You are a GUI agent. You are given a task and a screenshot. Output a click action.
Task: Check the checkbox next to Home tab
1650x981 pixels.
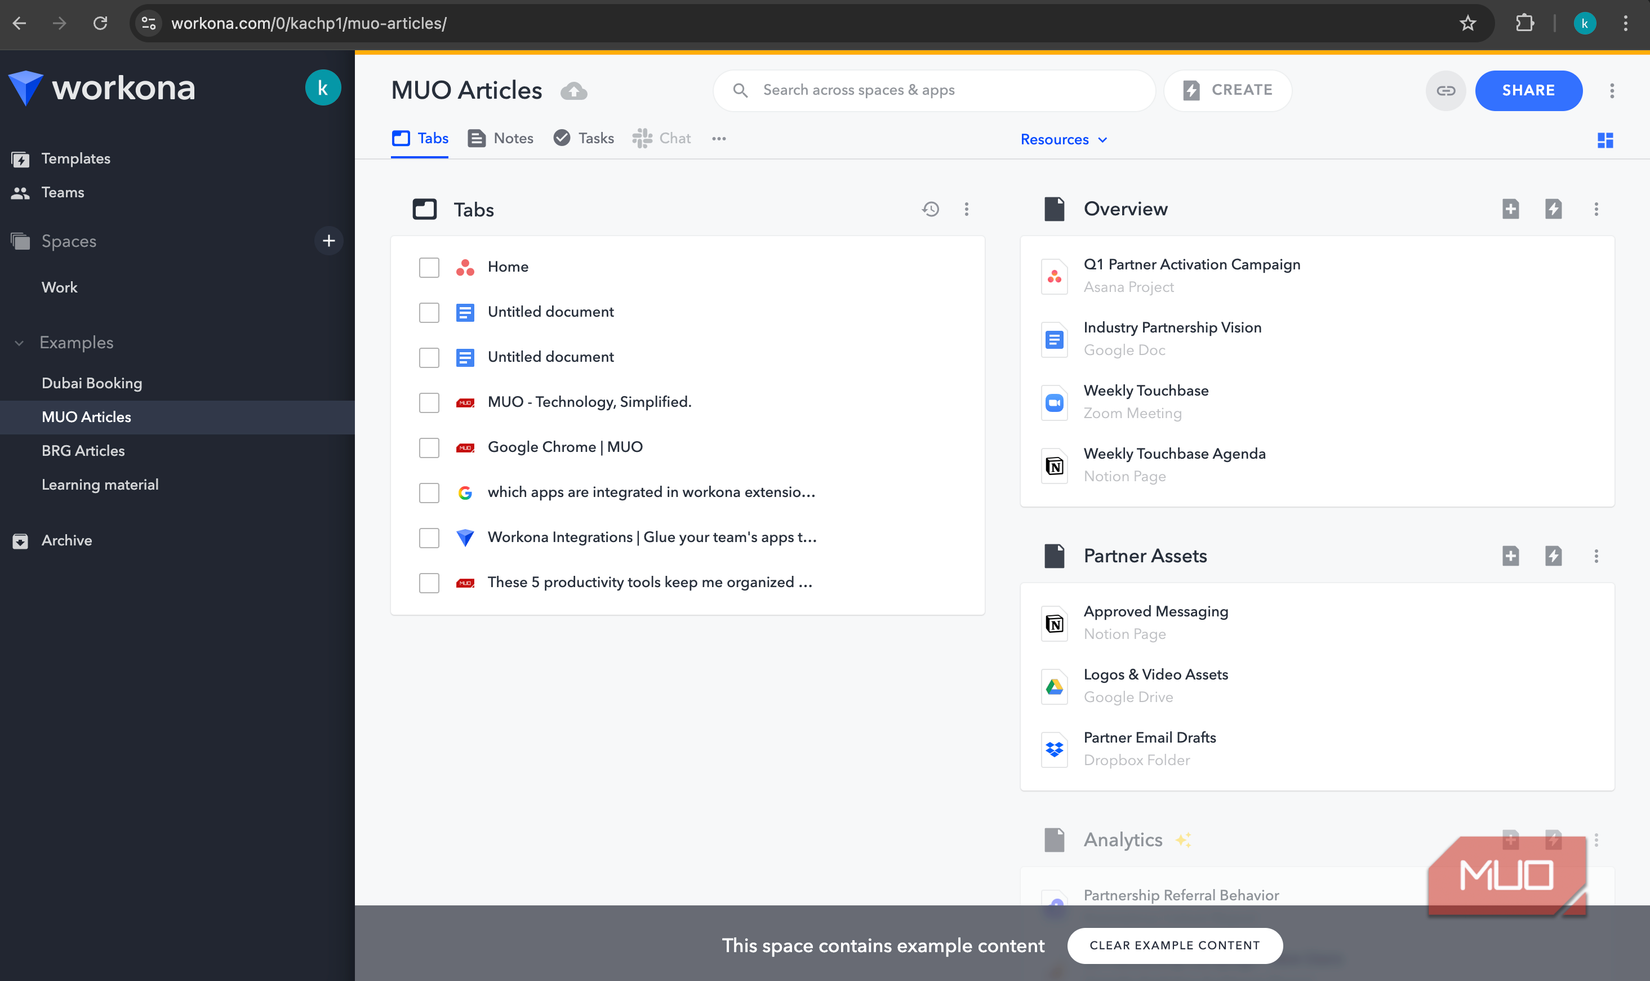pos(429,267)
